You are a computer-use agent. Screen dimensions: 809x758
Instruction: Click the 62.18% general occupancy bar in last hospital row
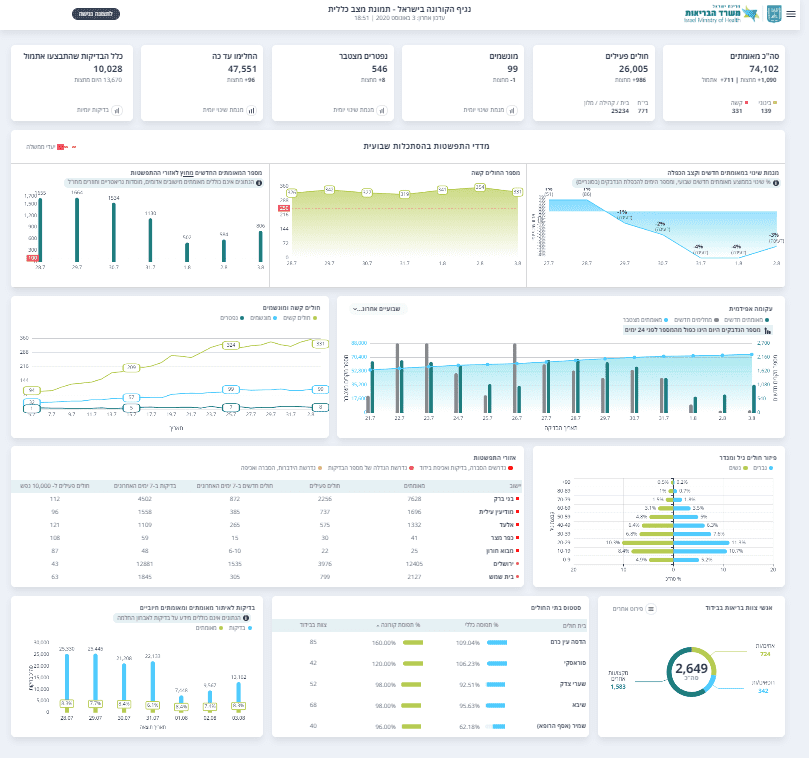pyautogui.click(x=496, y=727)
